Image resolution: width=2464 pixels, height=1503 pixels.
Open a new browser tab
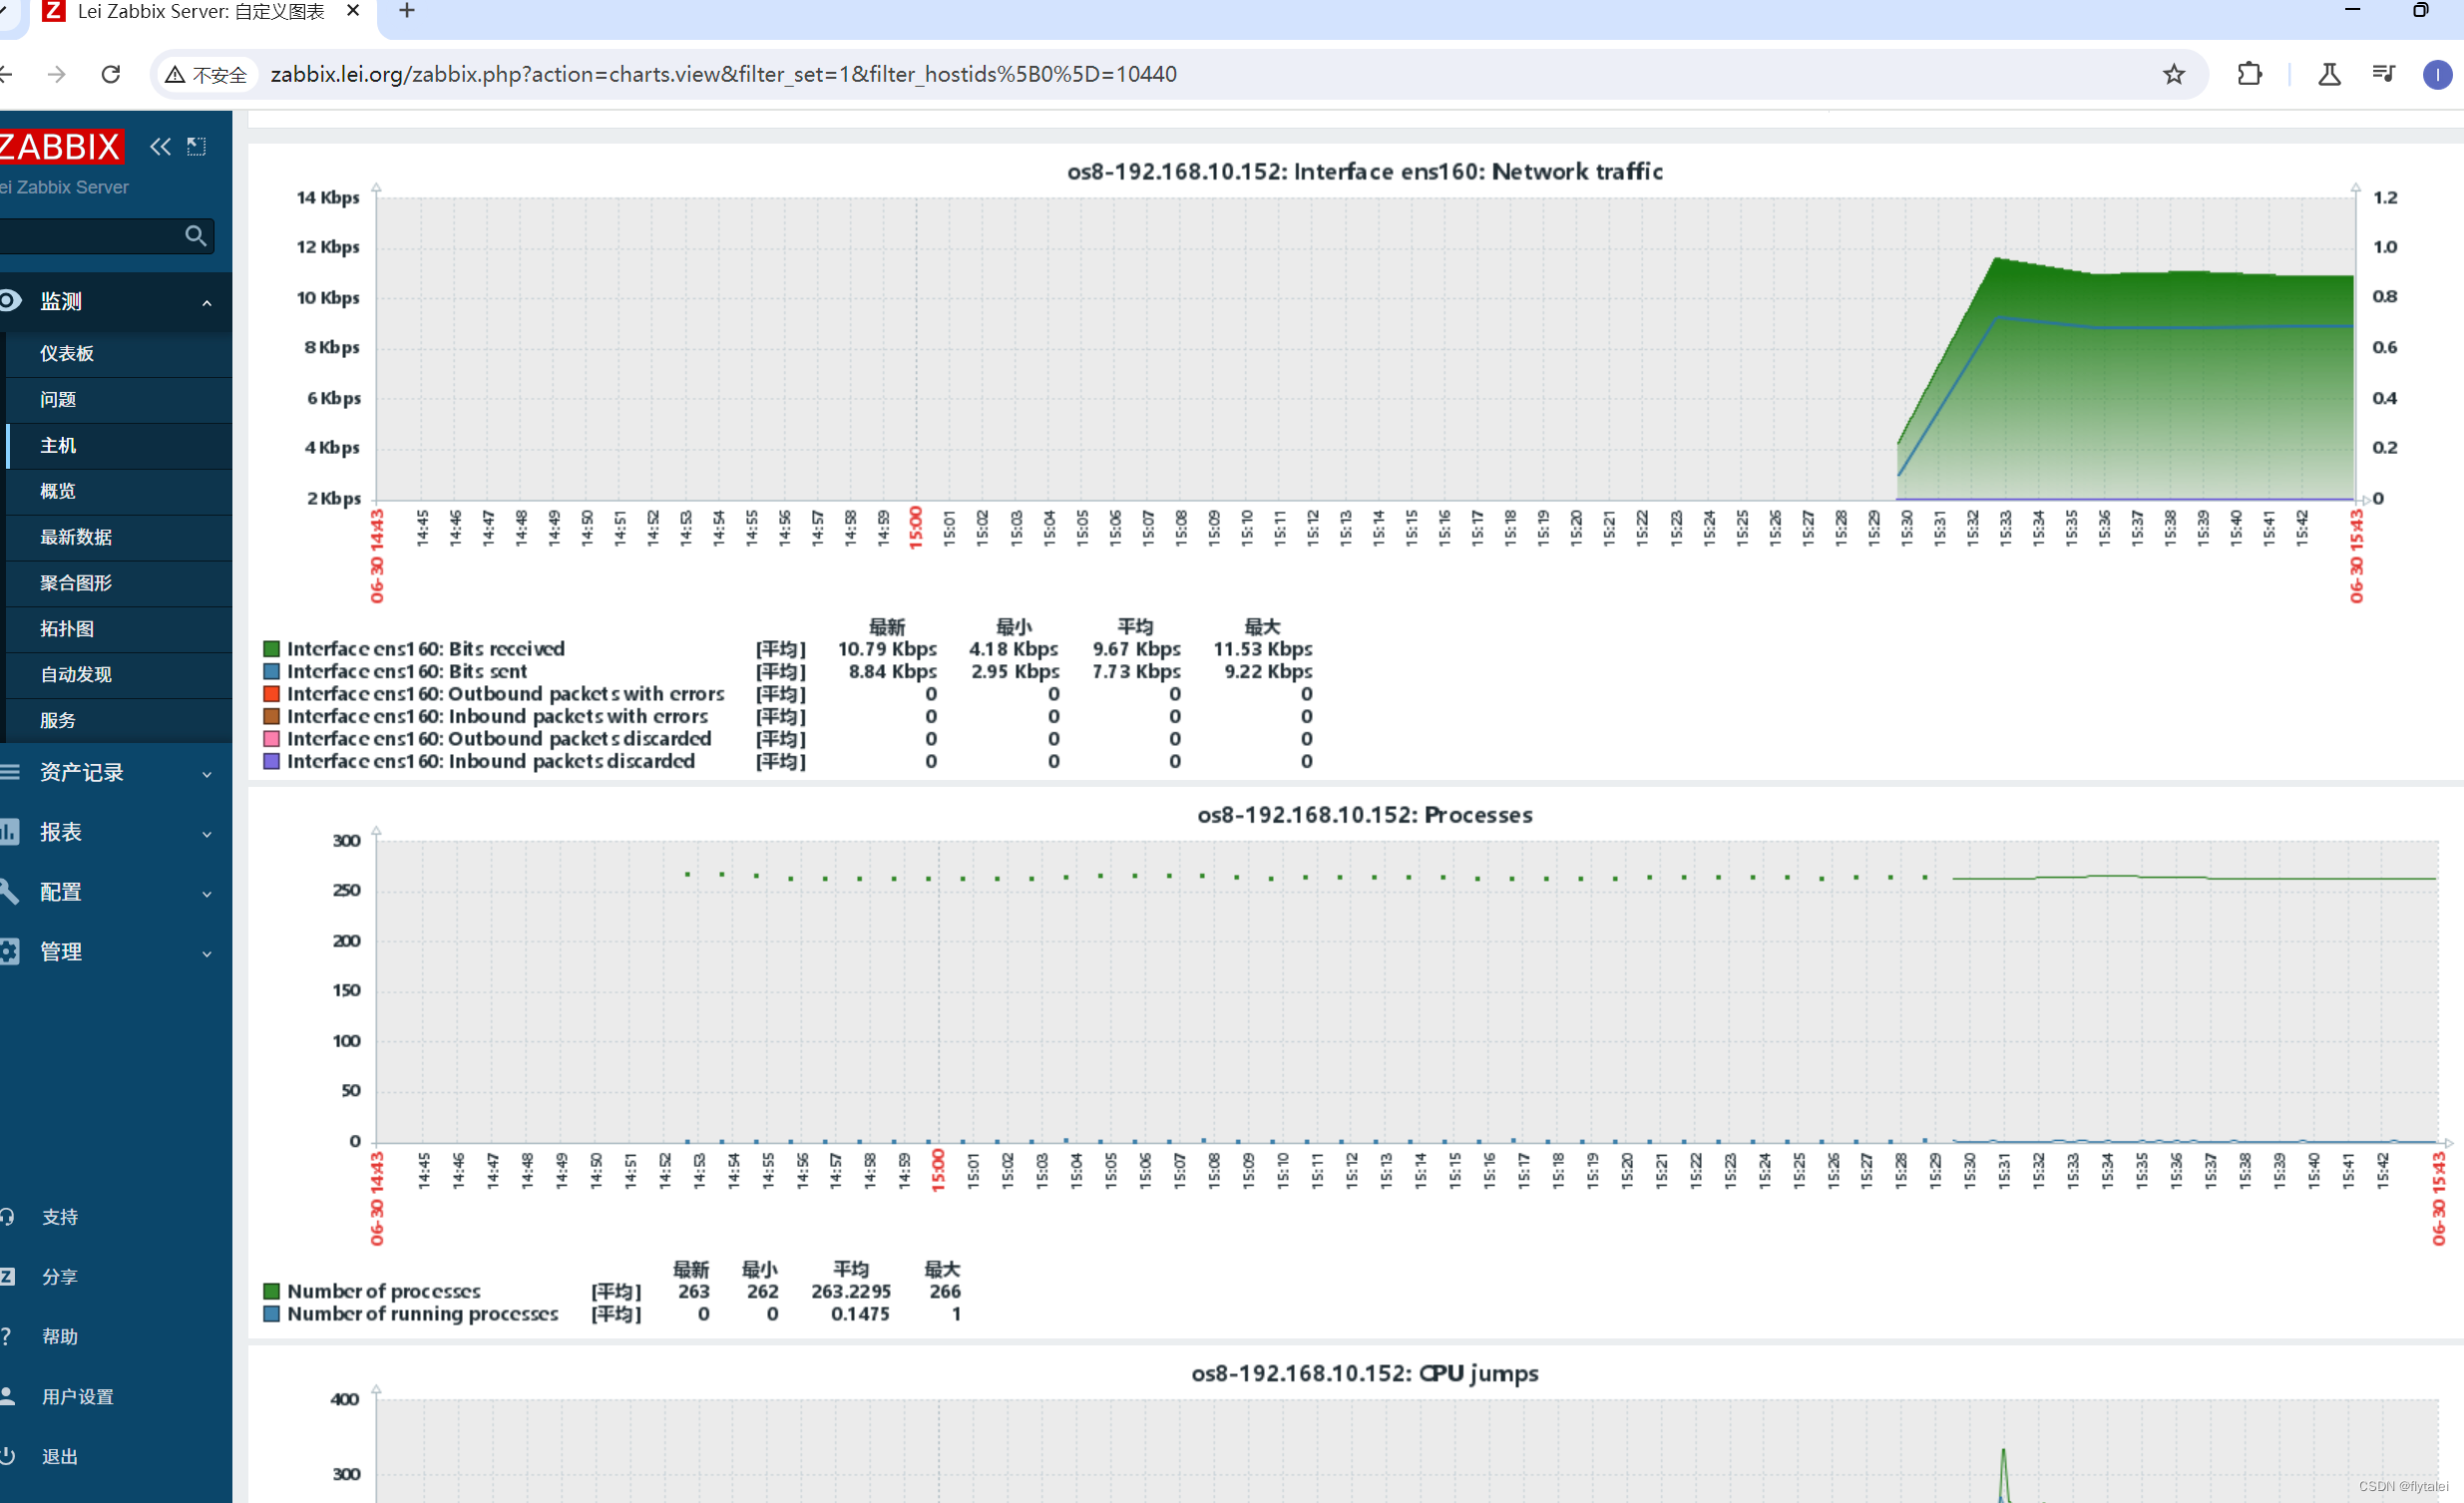tap(407, 11)
